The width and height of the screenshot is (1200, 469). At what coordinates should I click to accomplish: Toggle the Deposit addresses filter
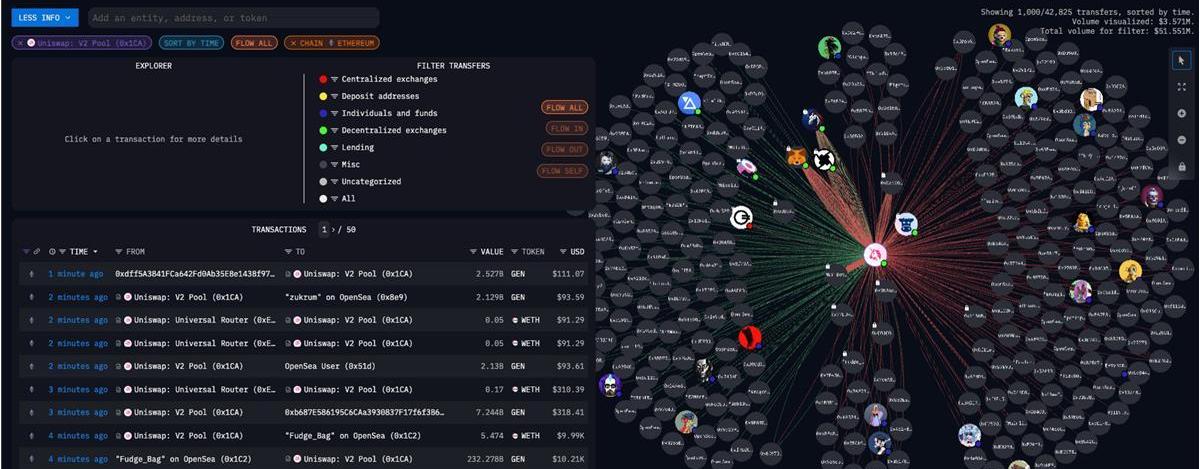pyautogui.click(x=368, y=96)
